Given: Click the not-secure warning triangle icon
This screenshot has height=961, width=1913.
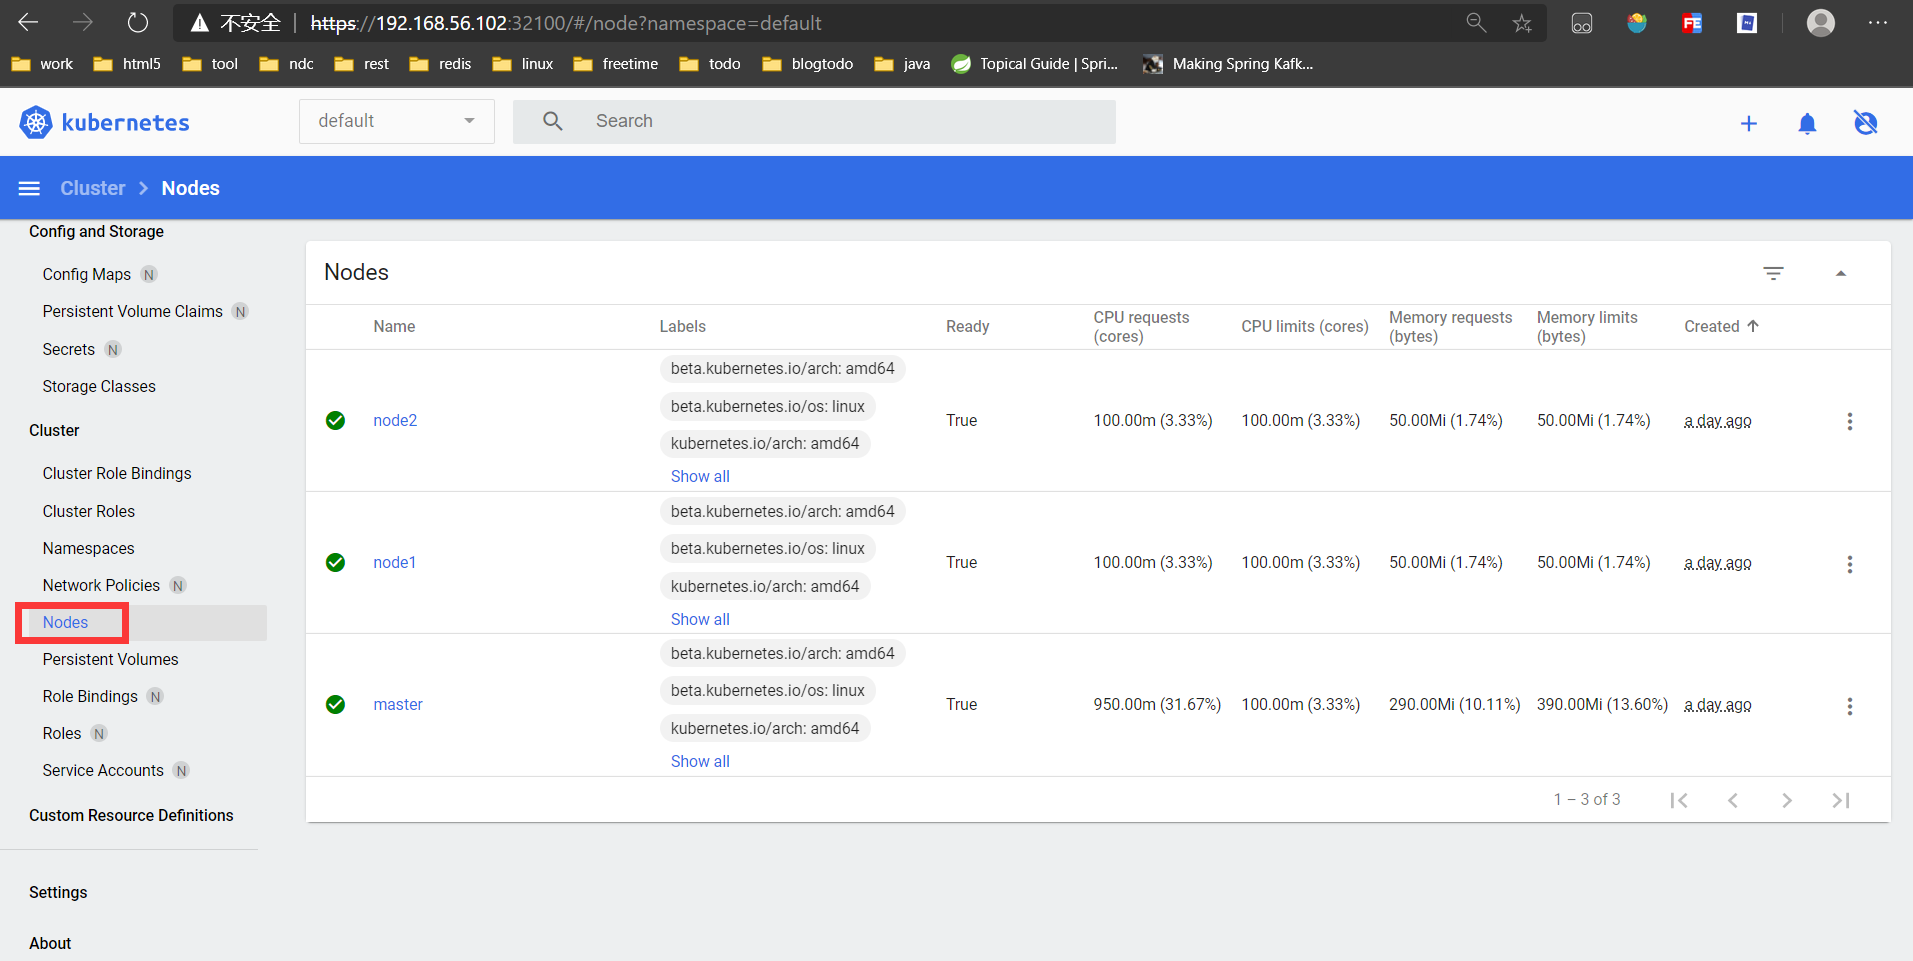Looking at the screenshot, I should [200, 23].
